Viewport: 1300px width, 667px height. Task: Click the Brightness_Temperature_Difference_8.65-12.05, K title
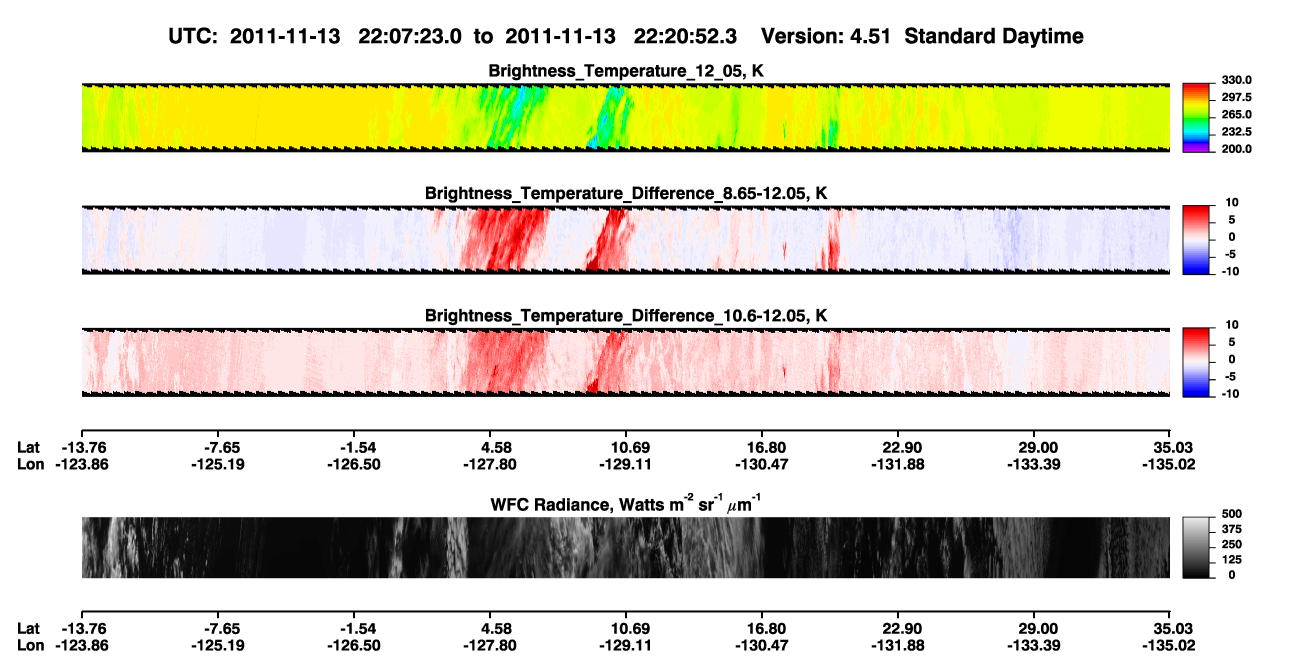pyautogui.click(x=626, y=193)
